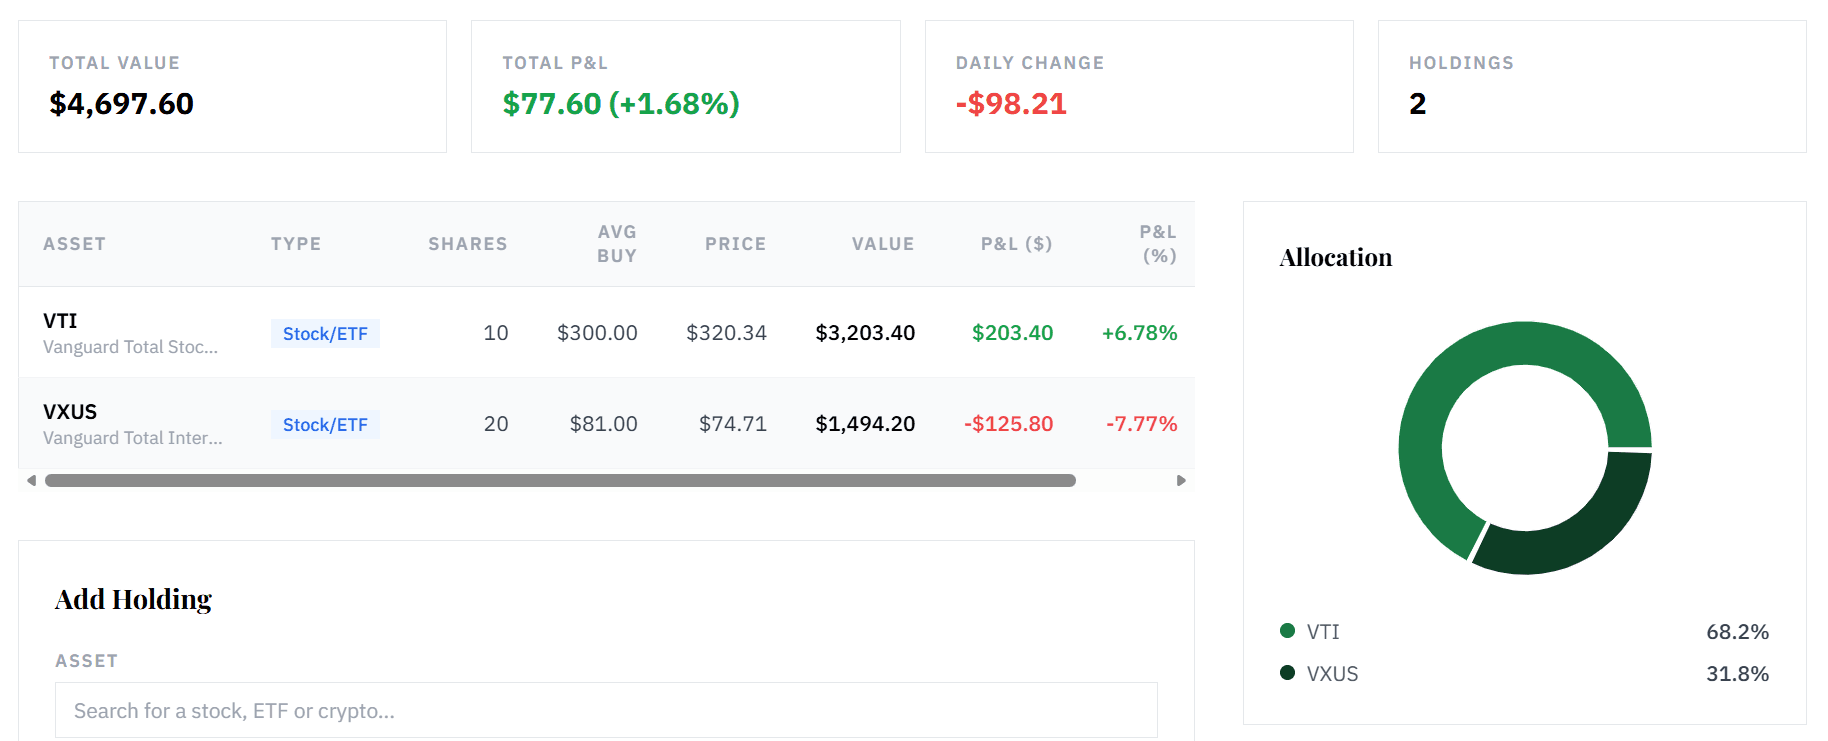The image size is (1828, 741).
Task: Sort the table by the SHARES column
Action: click(467, 243)
